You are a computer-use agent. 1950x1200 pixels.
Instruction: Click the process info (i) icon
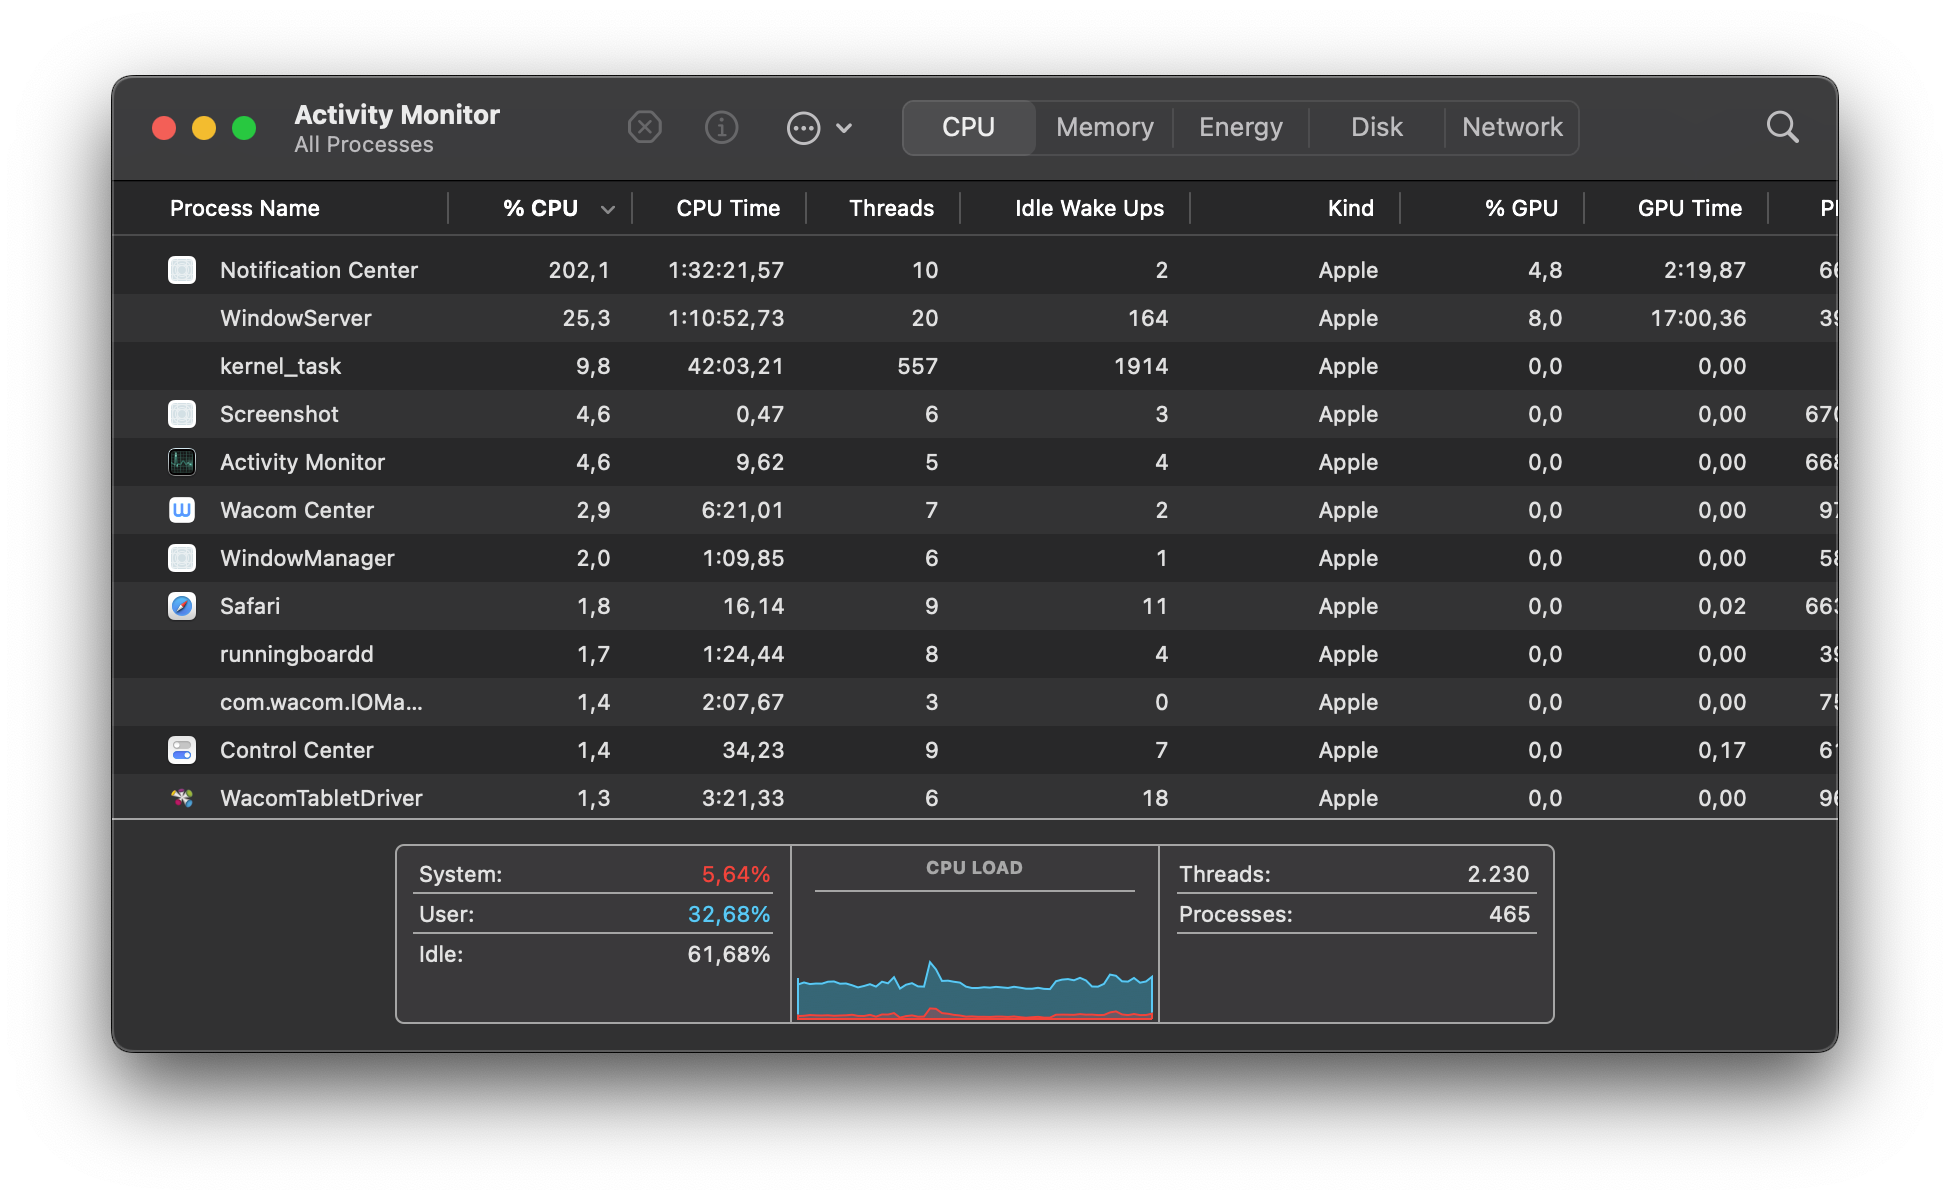pyautogui.click(x=721, y=128)
